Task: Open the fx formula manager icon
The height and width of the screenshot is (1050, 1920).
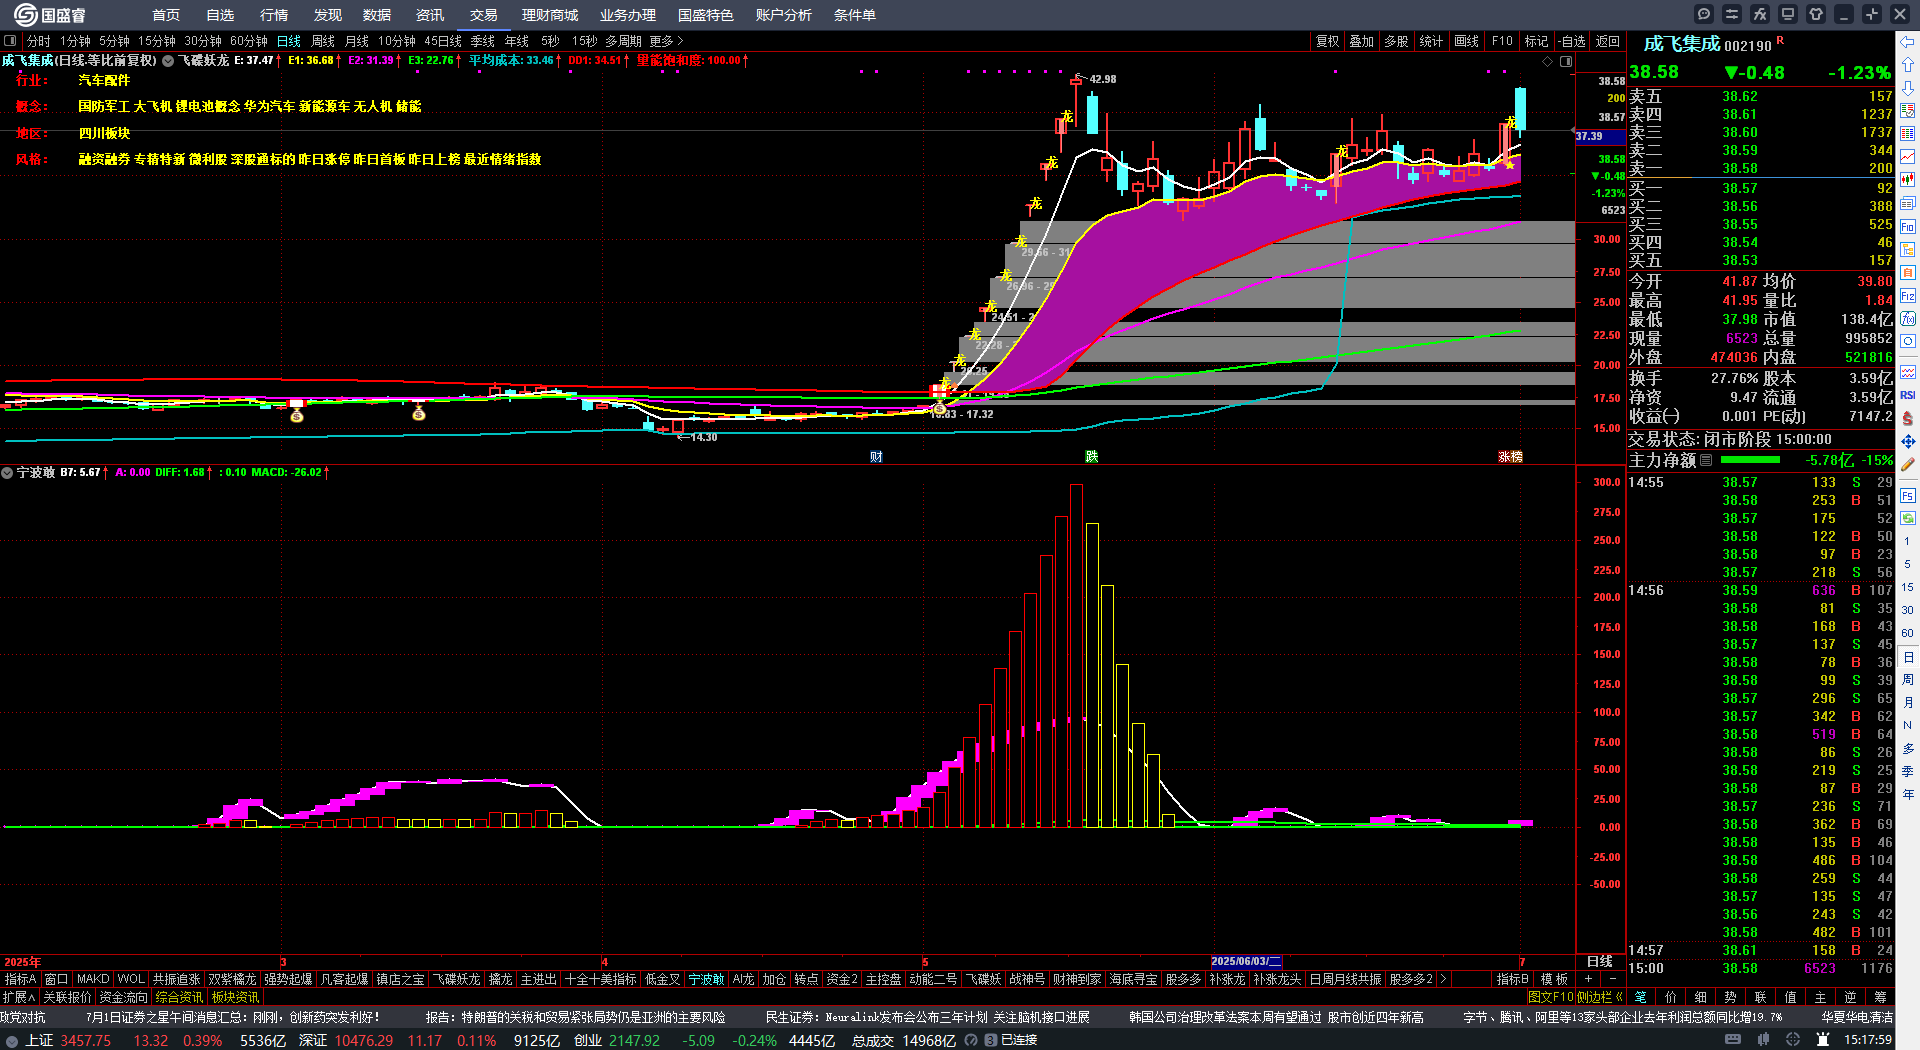Action: [x=1760, y=14]
